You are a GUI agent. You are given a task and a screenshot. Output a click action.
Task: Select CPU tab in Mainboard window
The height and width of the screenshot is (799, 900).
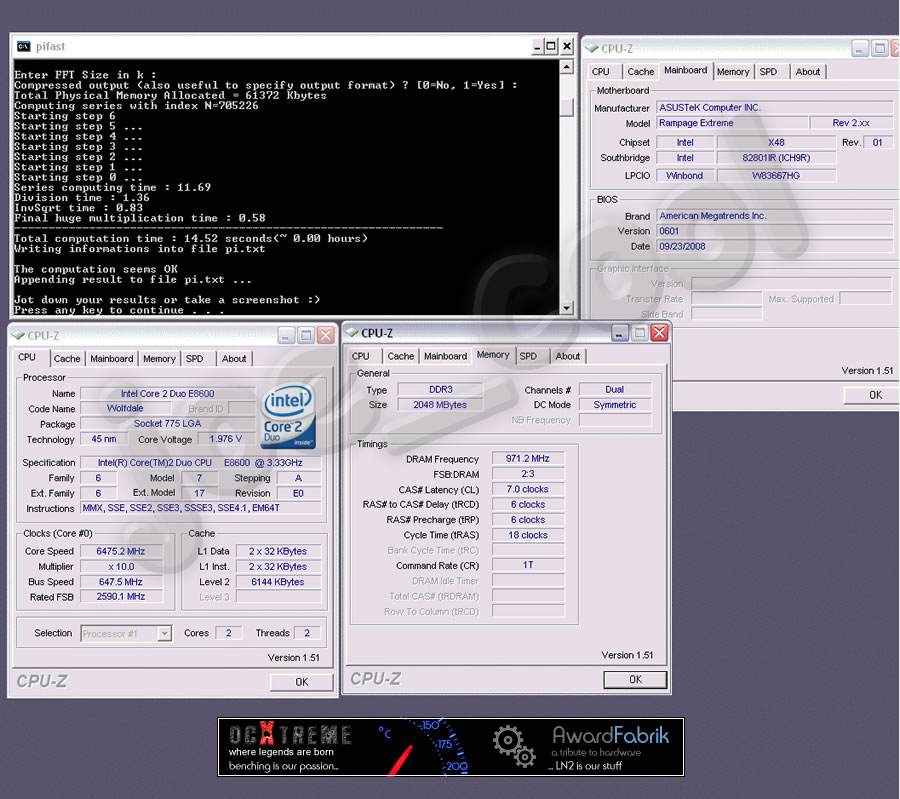pos(600,72)
